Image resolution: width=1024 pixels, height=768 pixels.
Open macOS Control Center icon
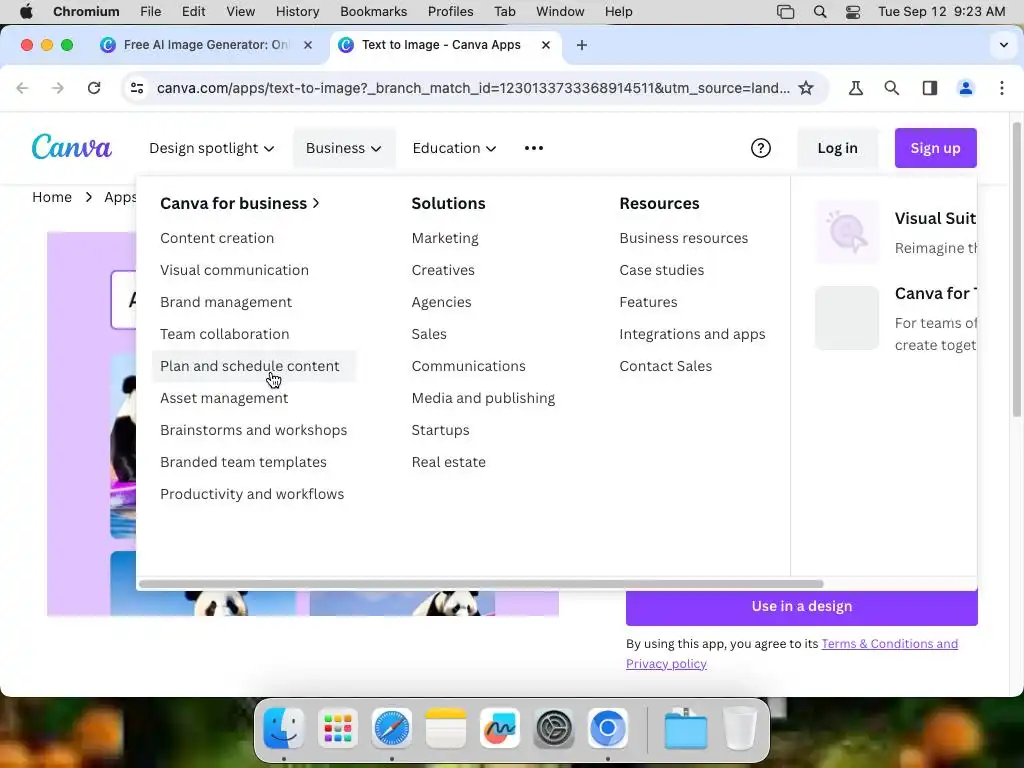(852, 12)
